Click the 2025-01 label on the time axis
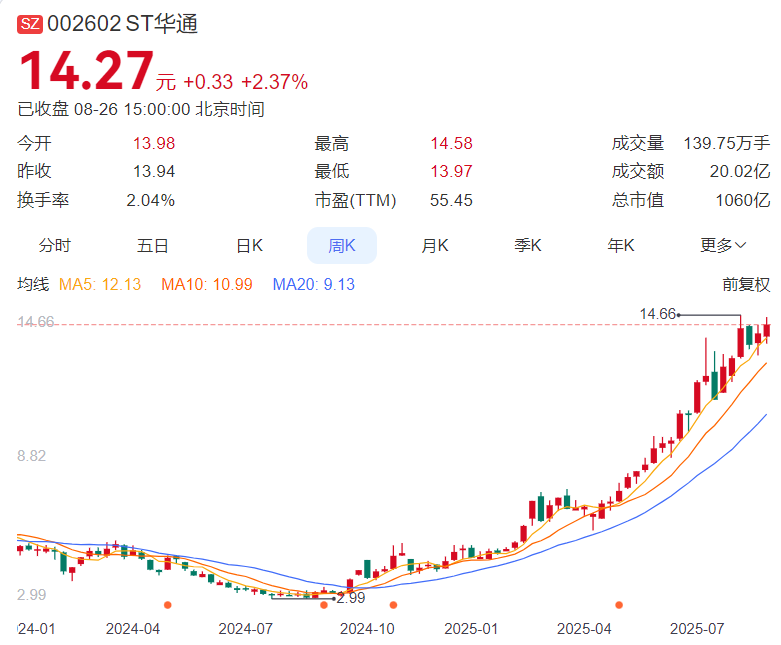Screen dimensions: 781x645 [473, 629]
